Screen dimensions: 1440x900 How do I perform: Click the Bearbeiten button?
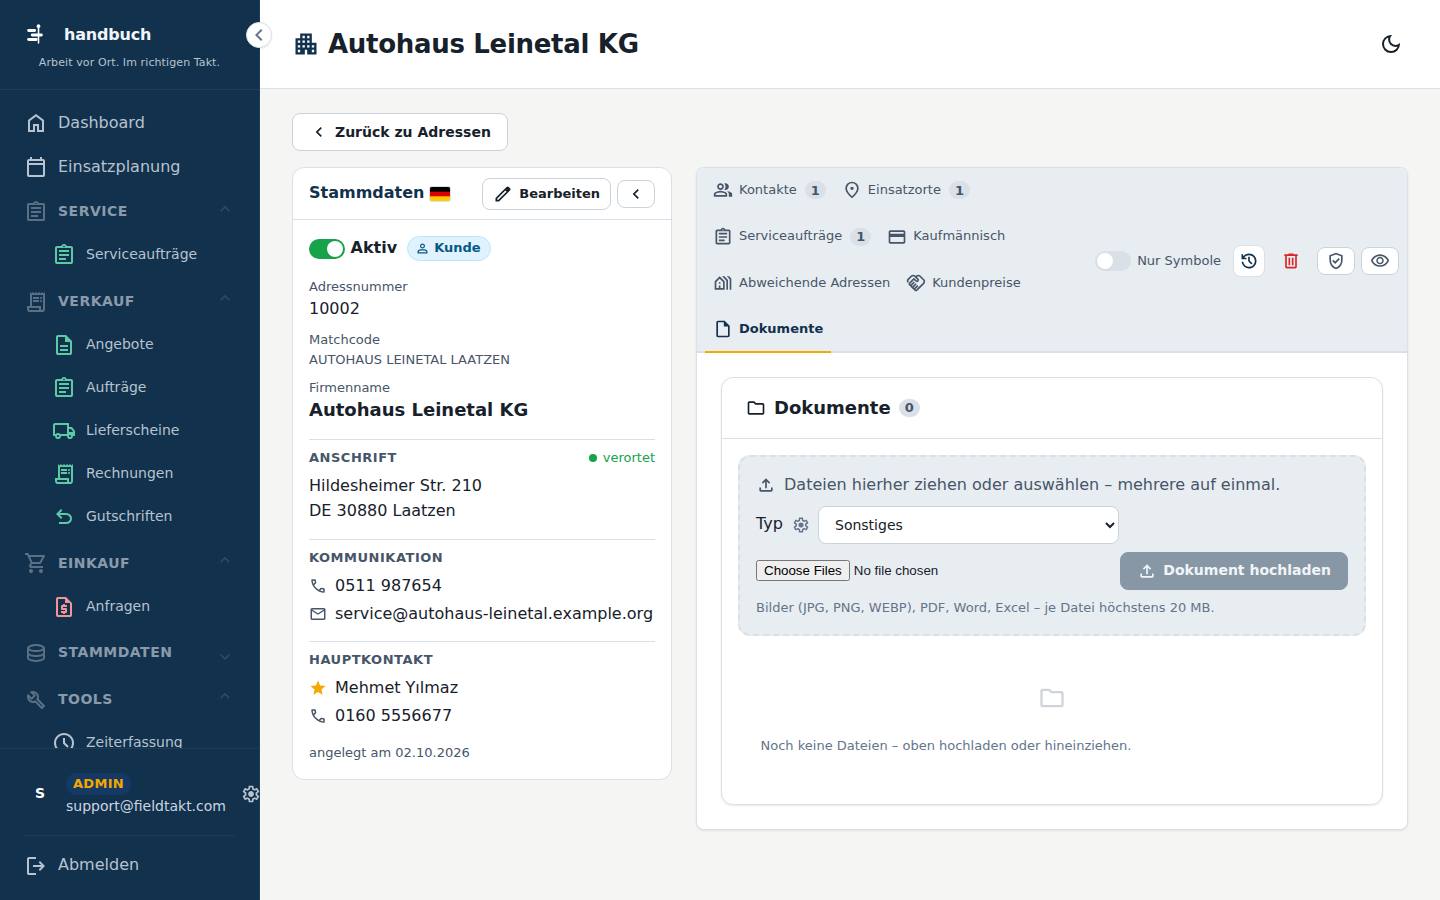point(546,194)
